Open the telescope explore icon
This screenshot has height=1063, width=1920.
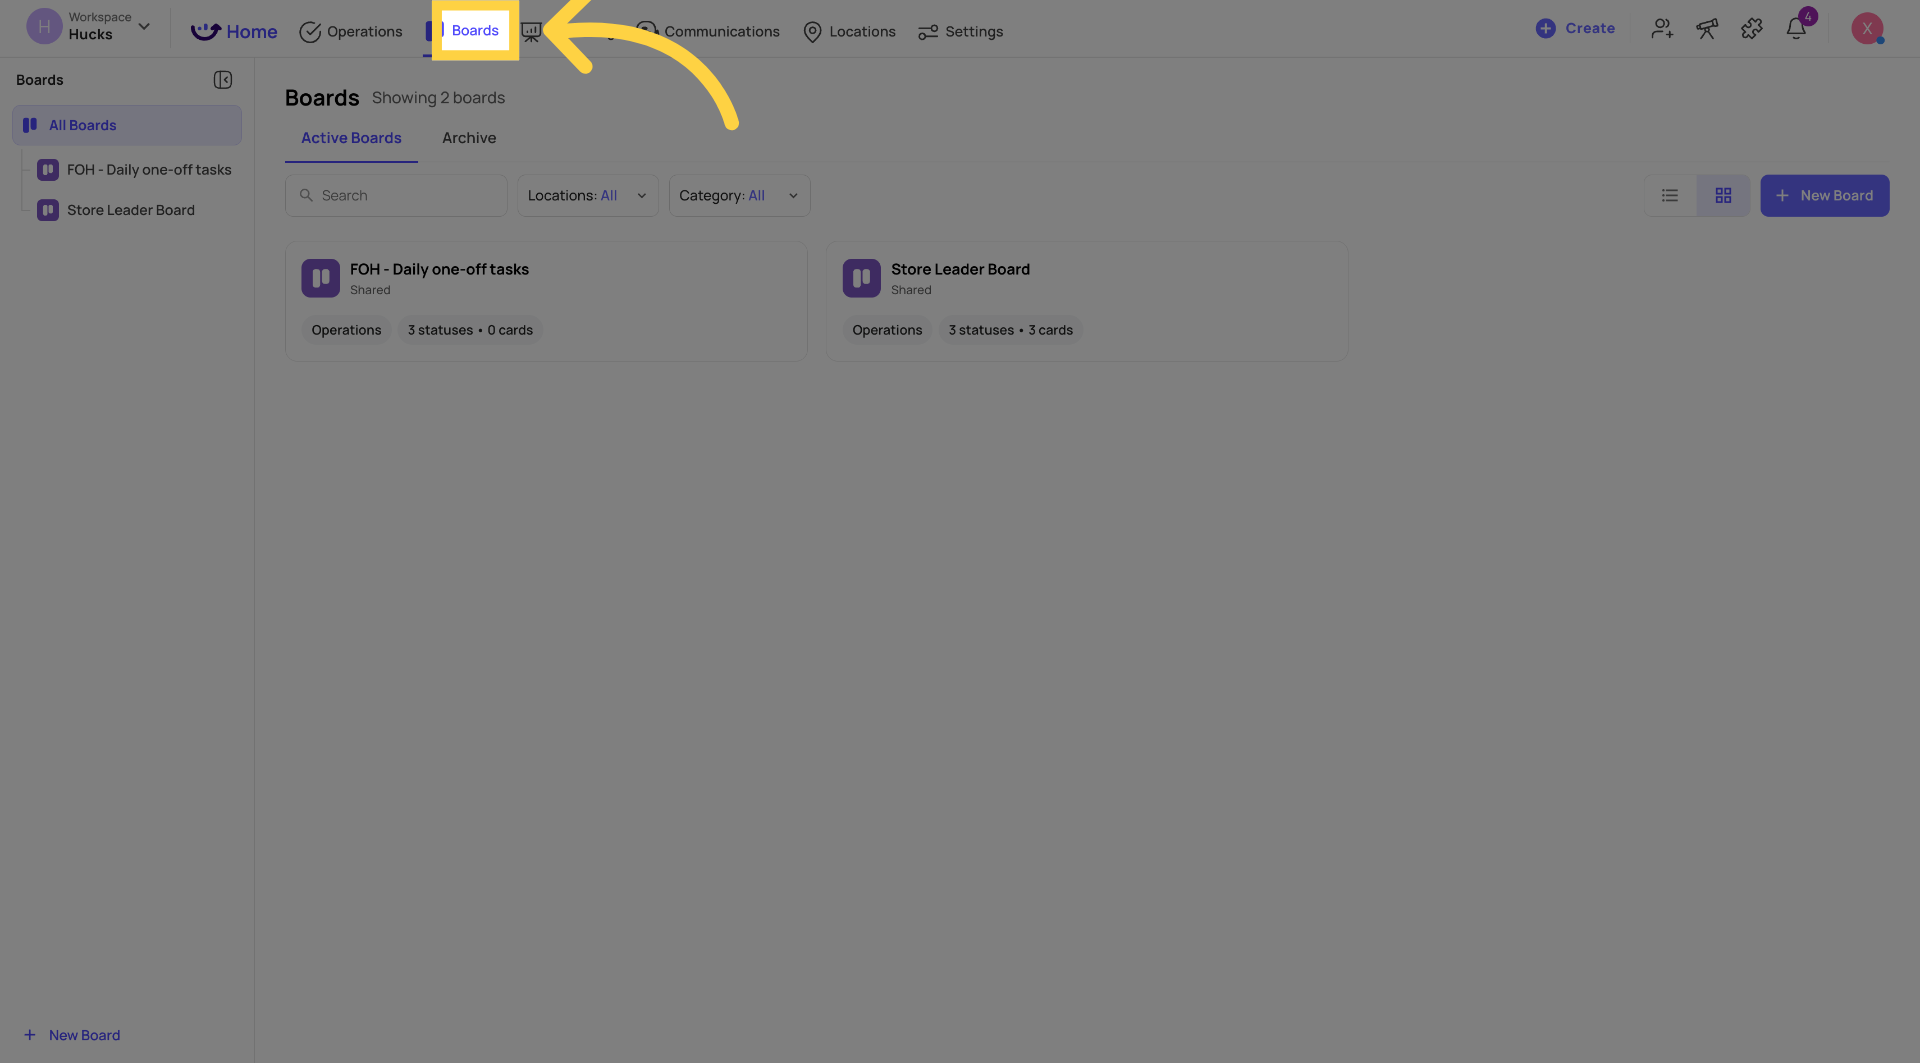click(1707, 28)
